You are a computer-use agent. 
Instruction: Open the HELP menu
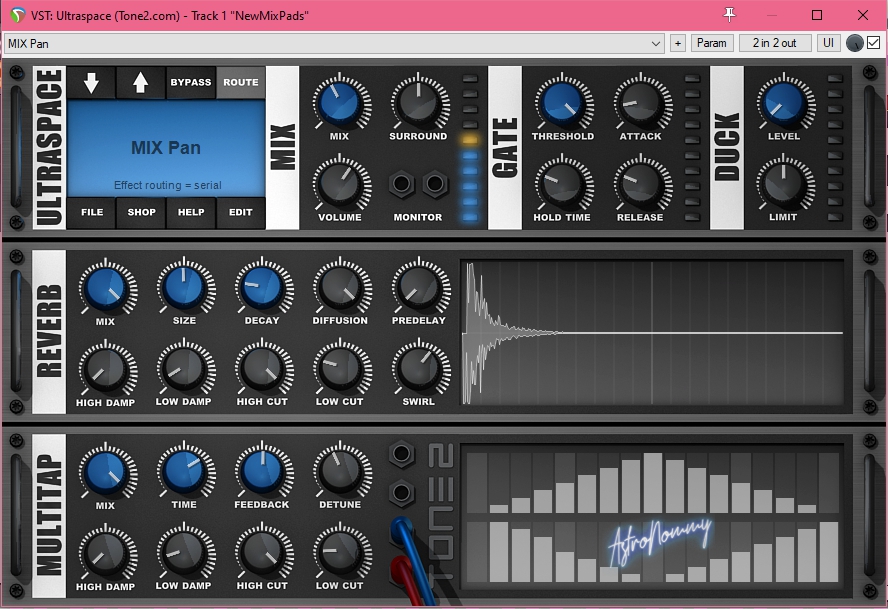[191, 212]
